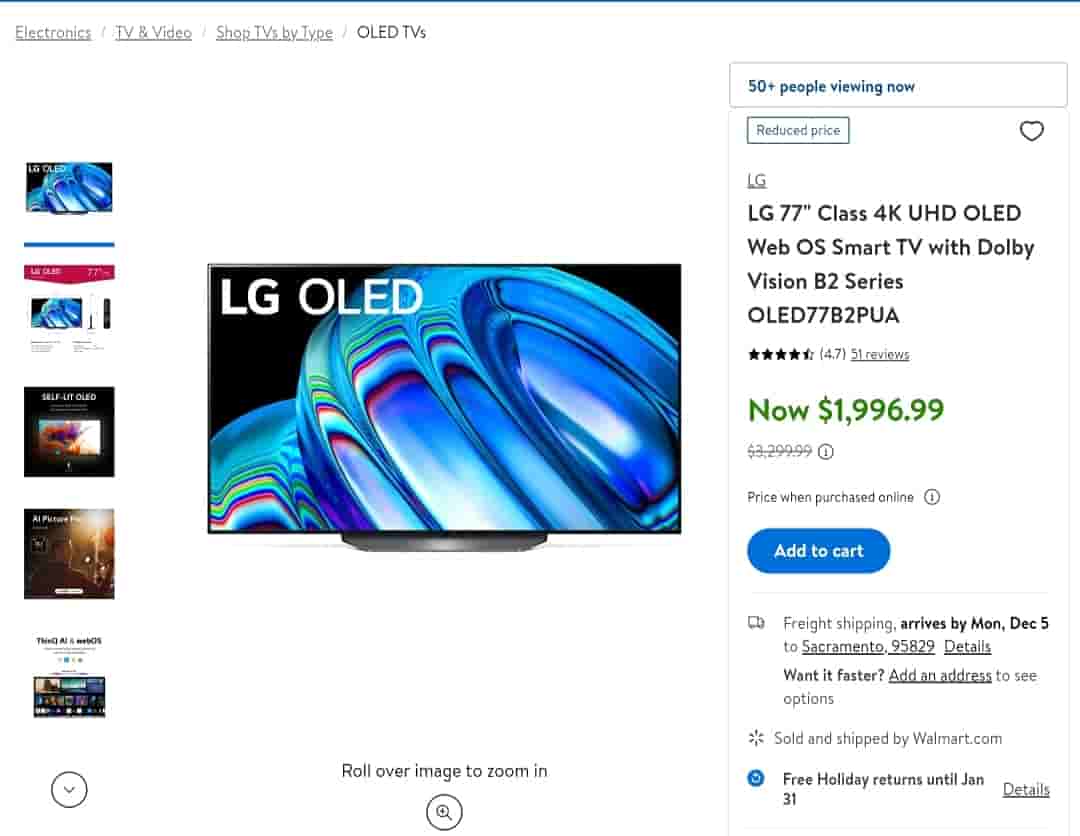Open Details for Free Holiday returns
This screenshot has height=836, width=1080.
tap(1026, 789)
